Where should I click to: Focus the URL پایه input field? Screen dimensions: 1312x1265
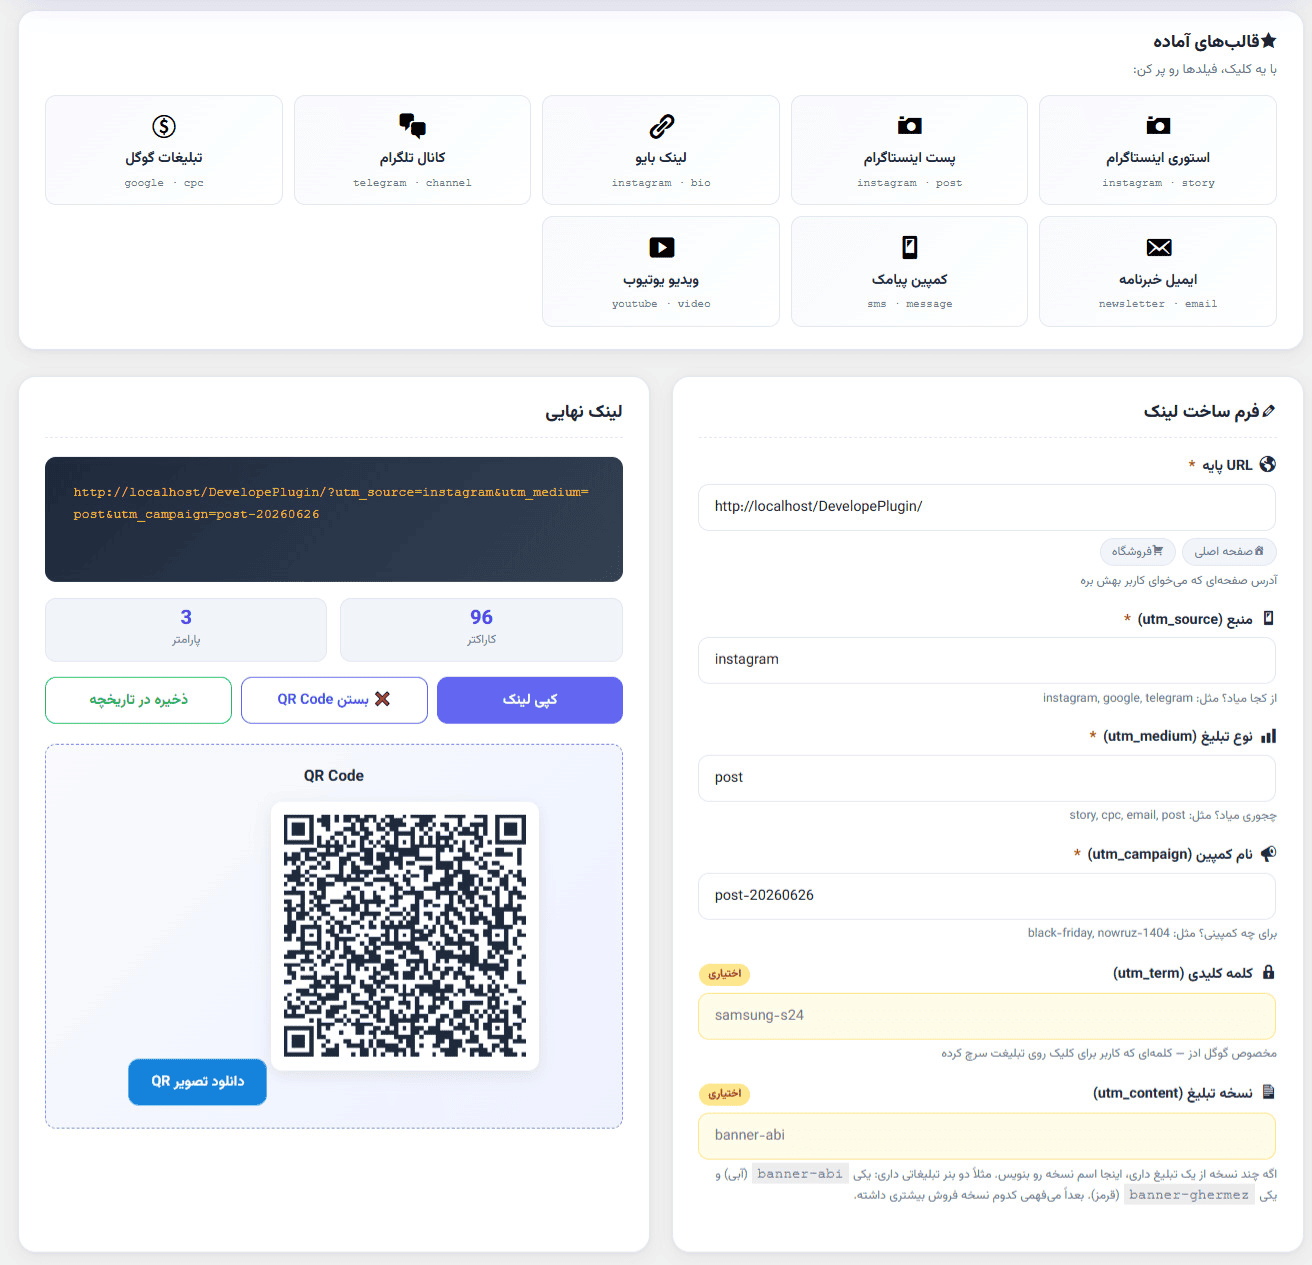click(987, 507)
